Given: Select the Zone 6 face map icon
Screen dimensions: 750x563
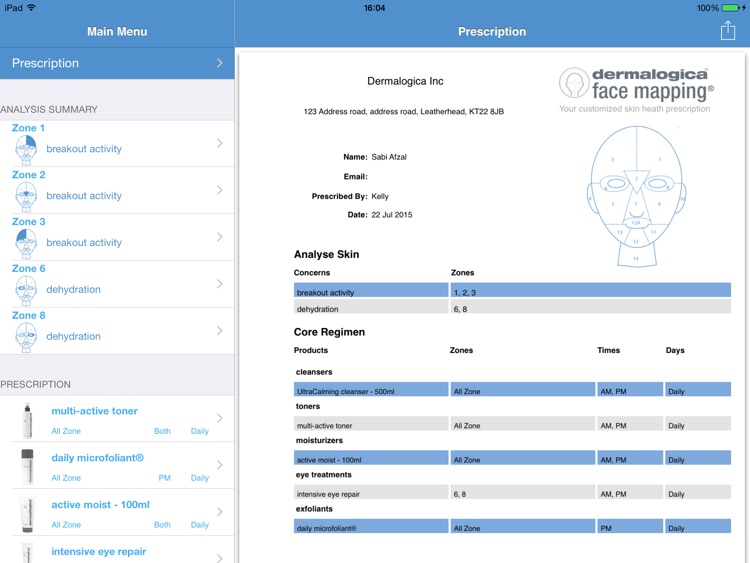Looking at the screenshot, I should click(26, 290).
